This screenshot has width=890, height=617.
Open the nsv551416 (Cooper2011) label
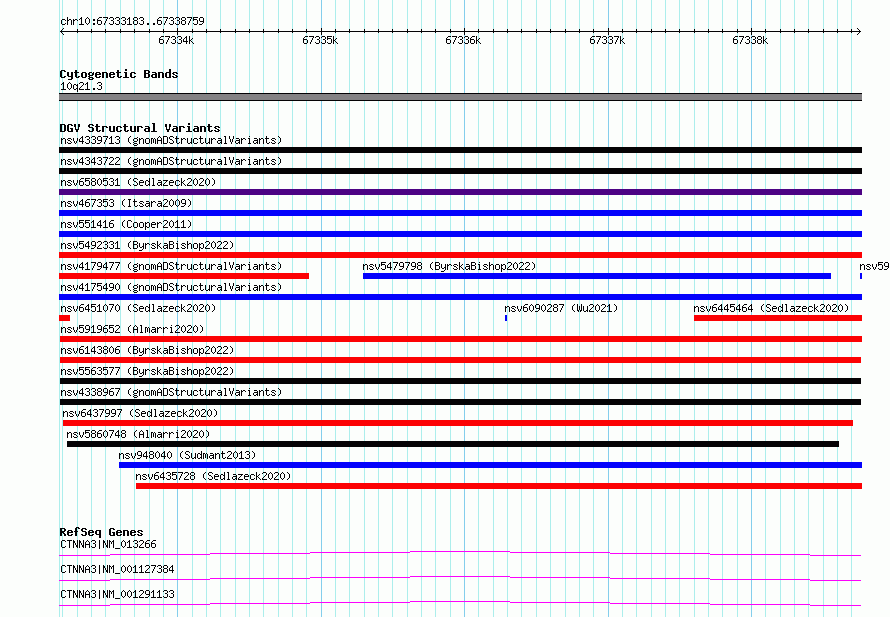tap(126, 224)
